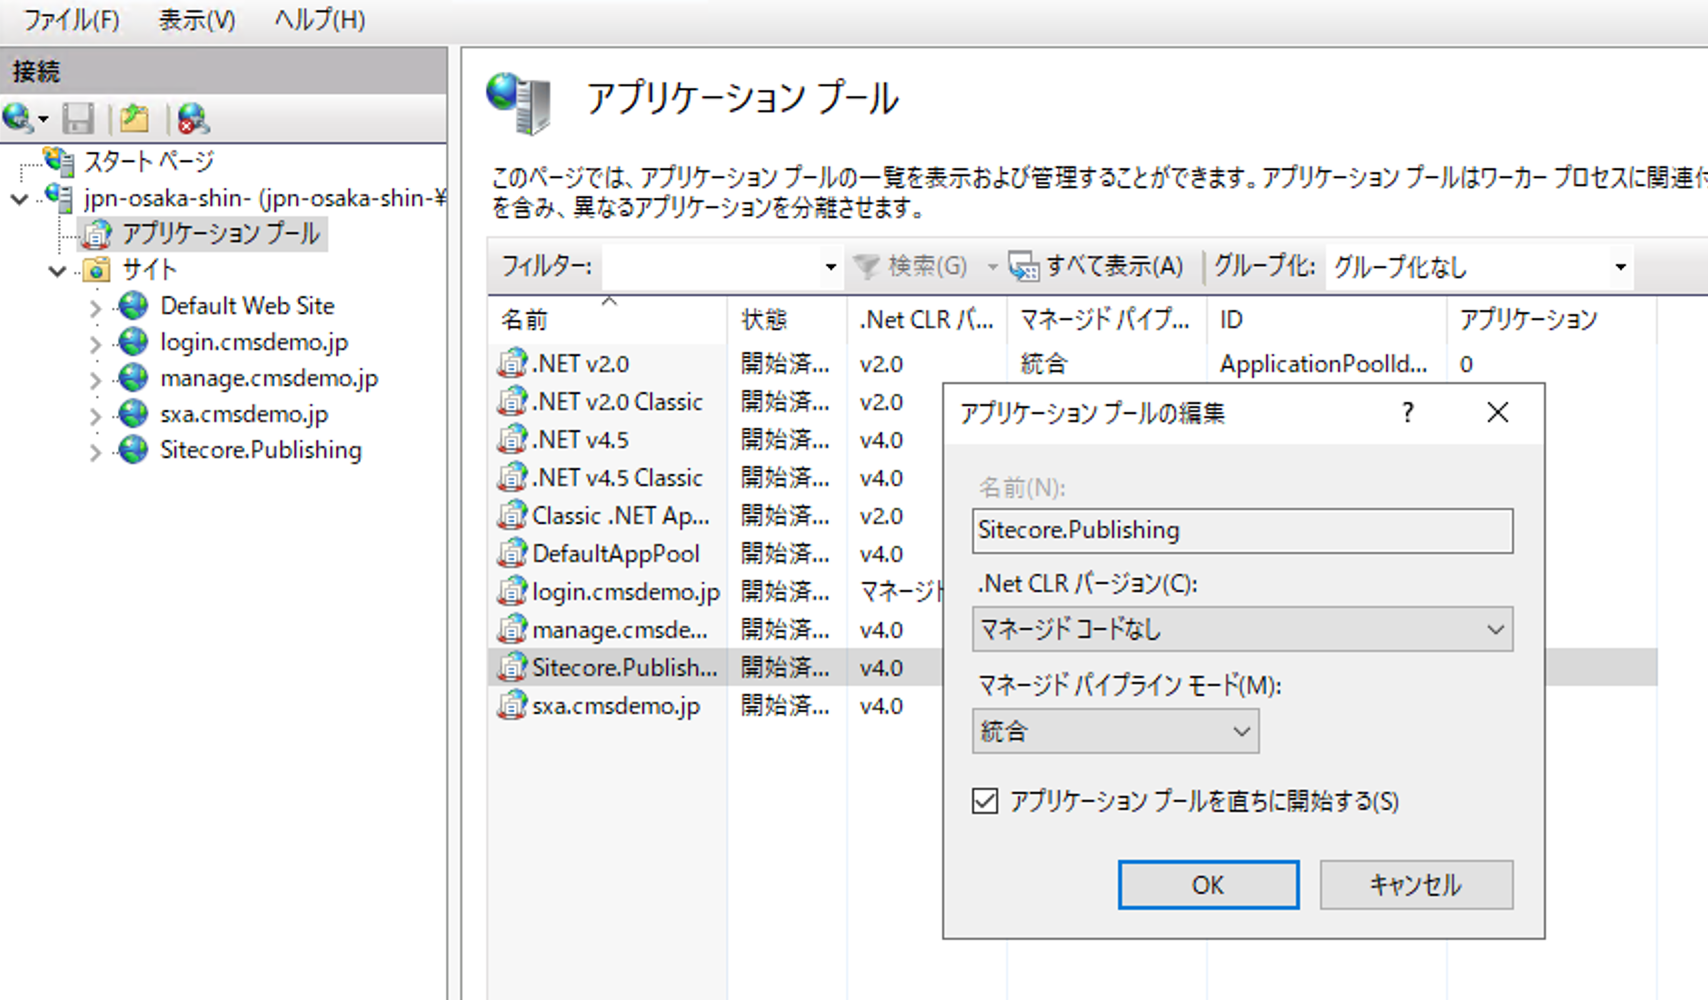Open the connect icon dropdown arrow
The width and height of the screenshot is (1708, 1000).
[x=43, y=120]
